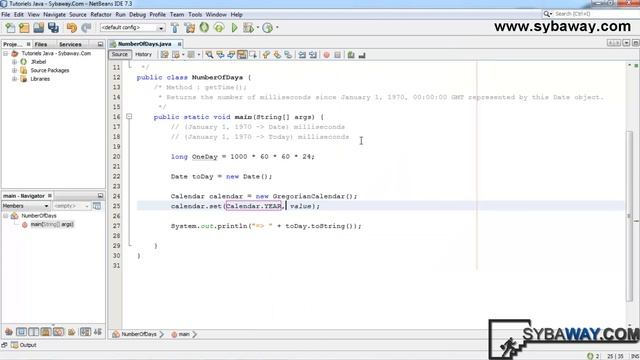Click main in the editor breadcrumb
Image resolution: width=640 pixels, height=360 pixels.
[184, 334]
